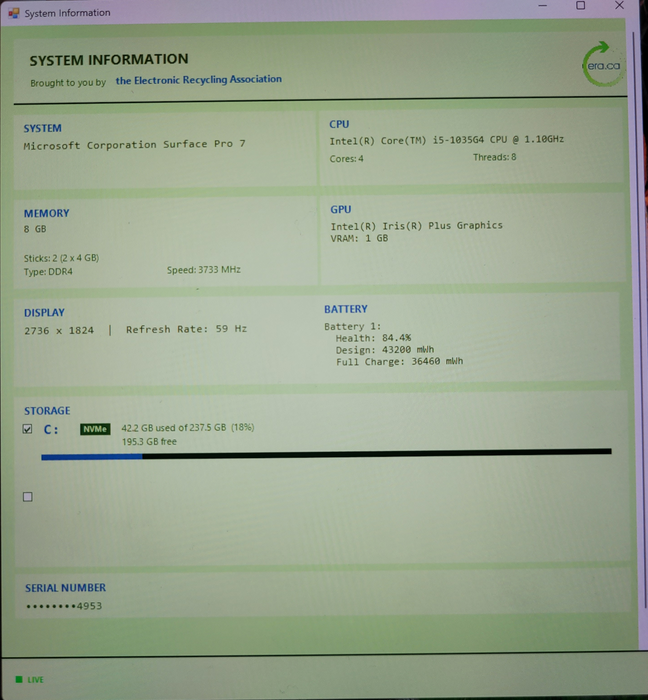
Task: Click the SERIAL NUMBER heading
Action: click(65, 588)
